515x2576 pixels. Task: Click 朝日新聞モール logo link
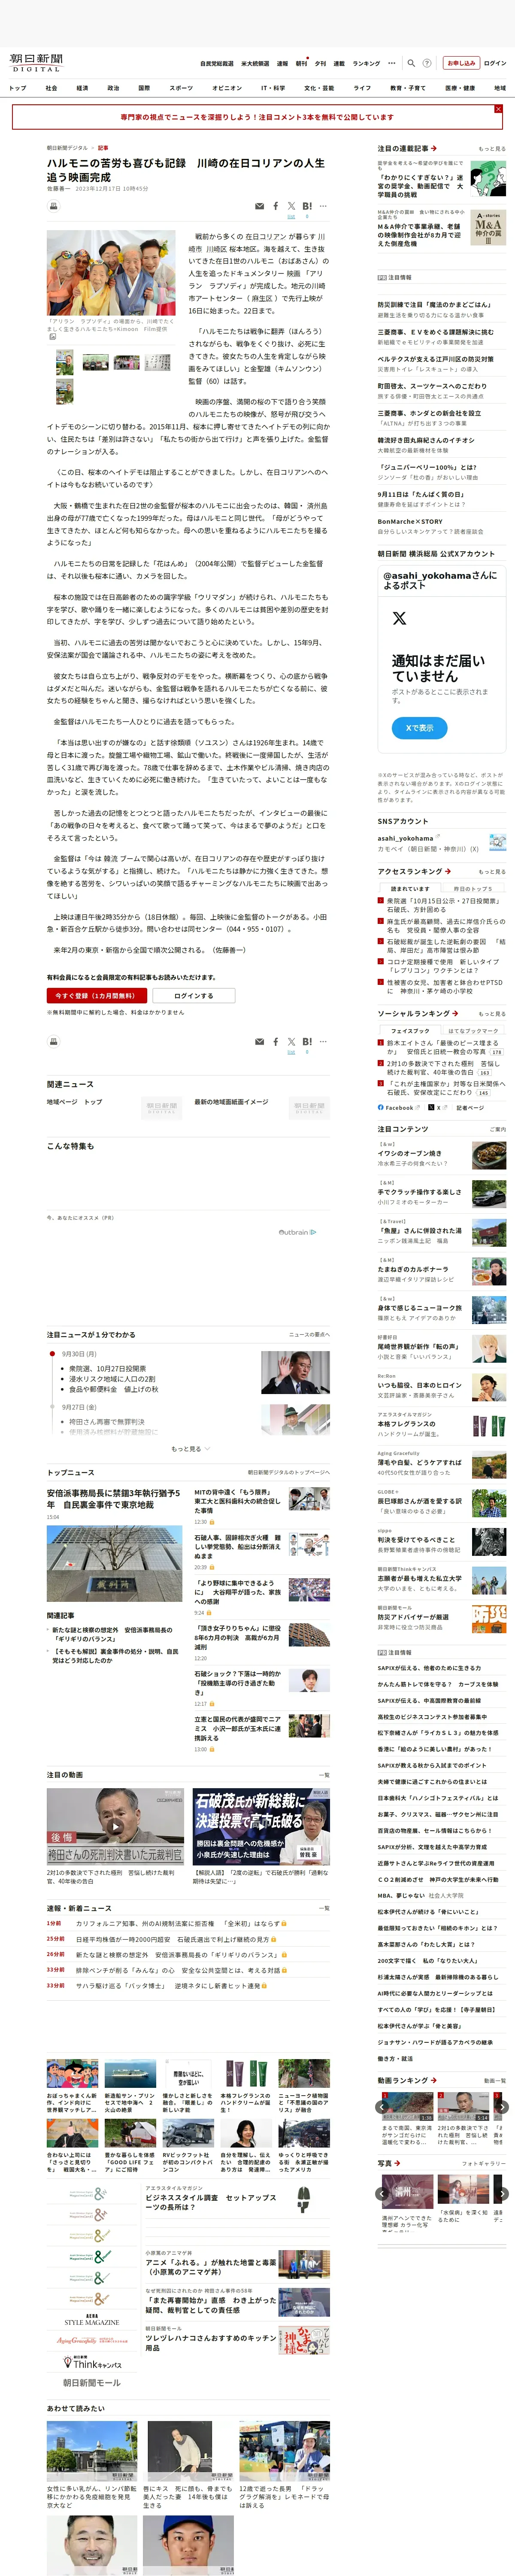92,2382
